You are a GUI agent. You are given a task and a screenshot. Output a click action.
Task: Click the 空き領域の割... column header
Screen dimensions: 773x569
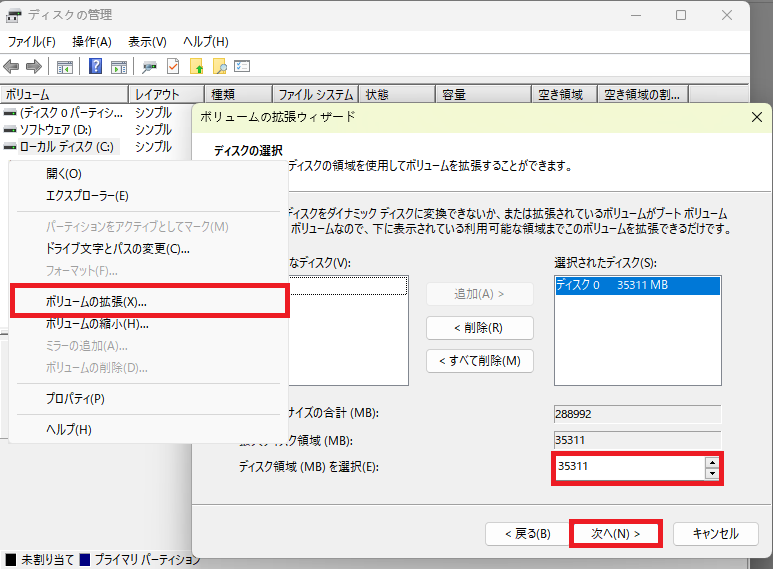point(643,94)
